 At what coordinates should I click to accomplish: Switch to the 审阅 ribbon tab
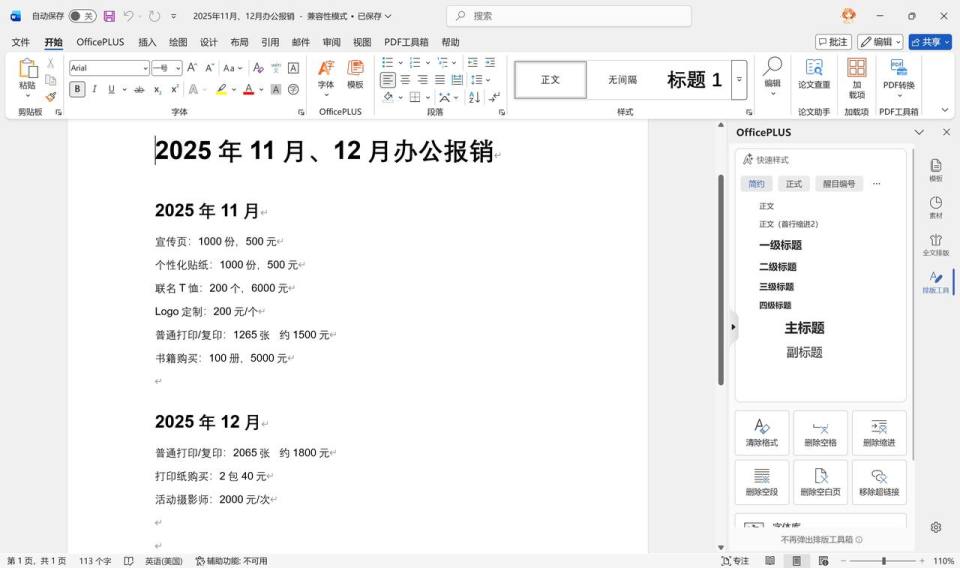[331, 42]
